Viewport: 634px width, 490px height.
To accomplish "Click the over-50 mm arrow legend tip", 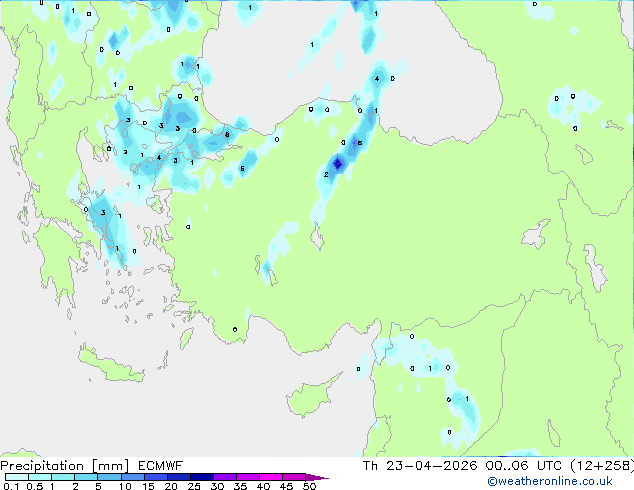I will (317, 477).
